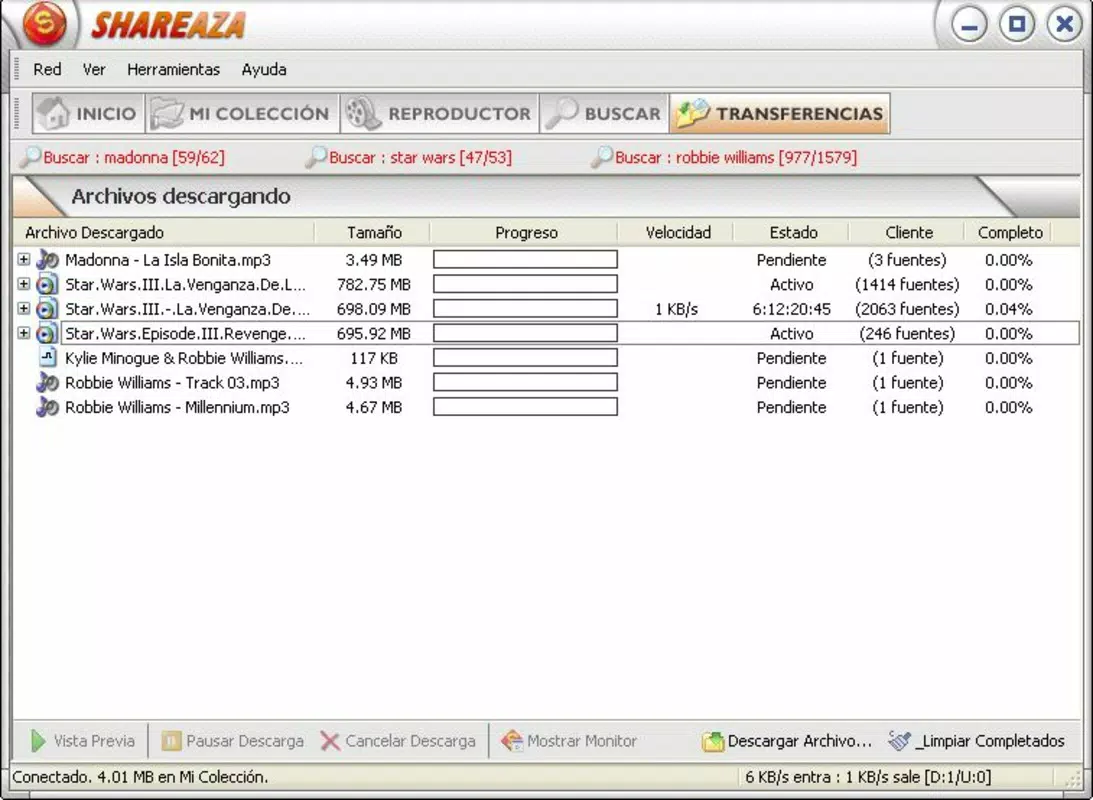The image size is (1093, 800).
Task: Click the Mostrar Monitor icon
Action: pos(512,741)
